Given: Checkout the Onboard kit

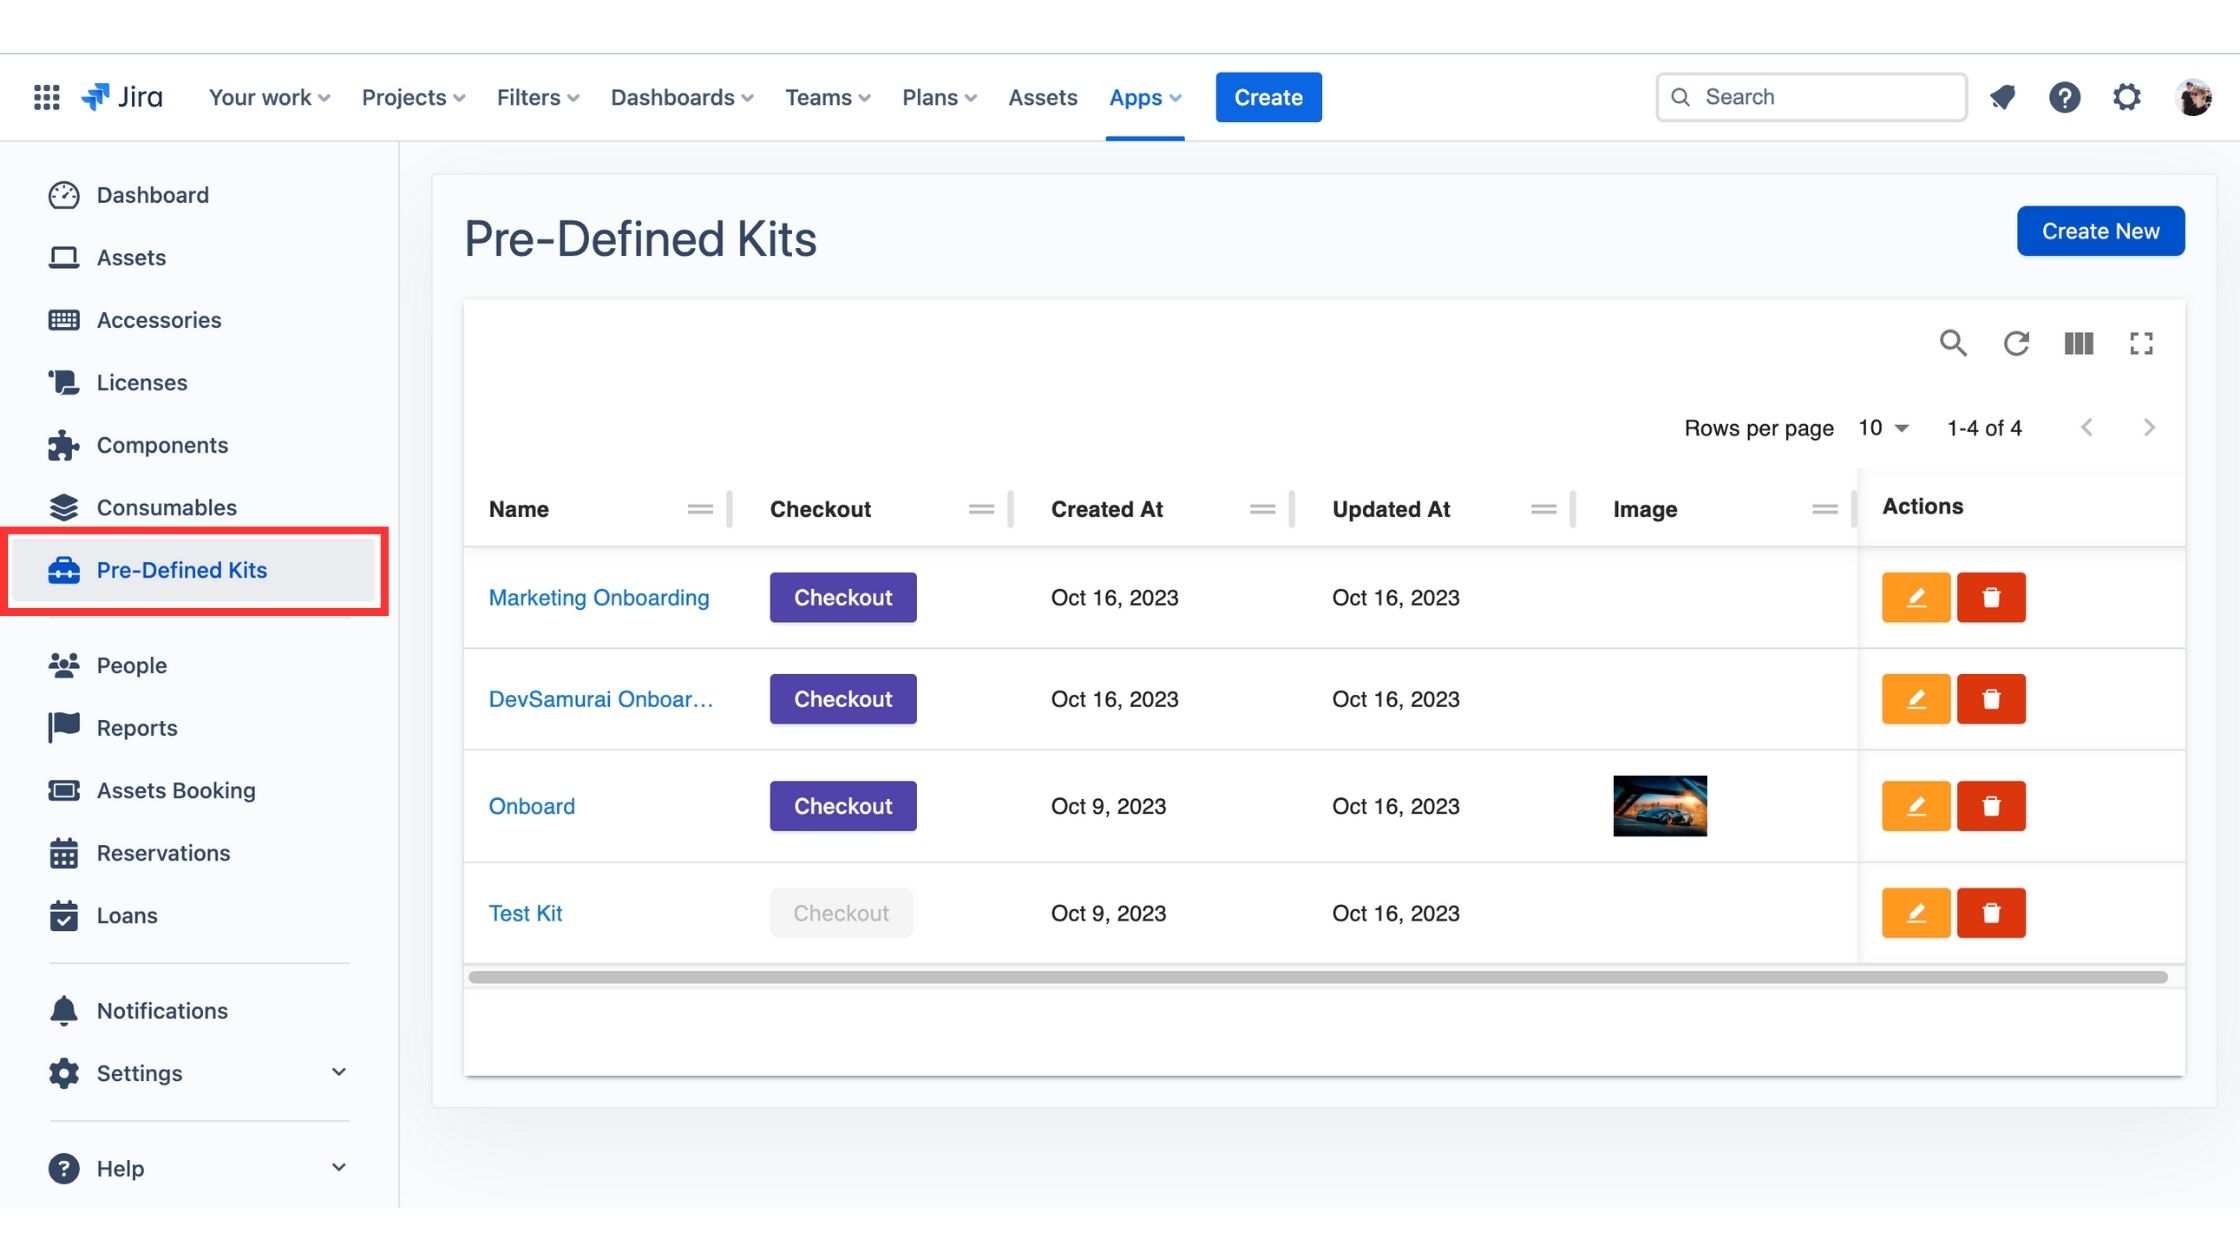Looking at the screenshot, I should click(x=842, y=806).
